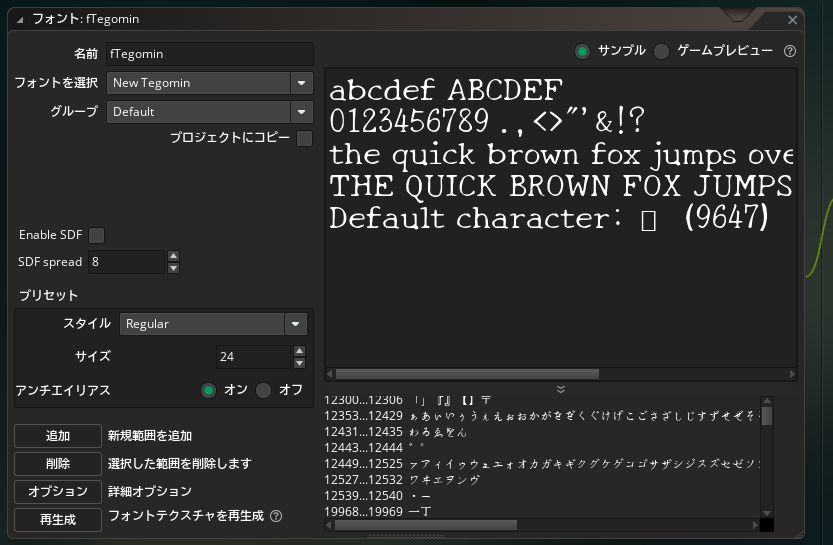Increase font サイズ with up arrow
This screenshot has height=545, width=833.
299,351
